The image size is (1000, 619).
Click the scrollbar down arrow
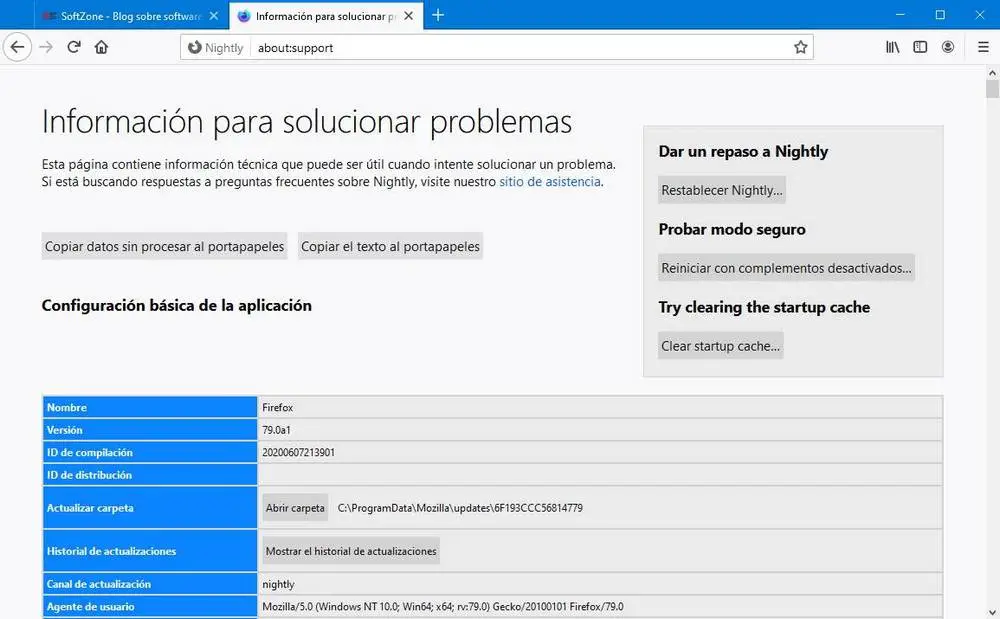[992, 613]
